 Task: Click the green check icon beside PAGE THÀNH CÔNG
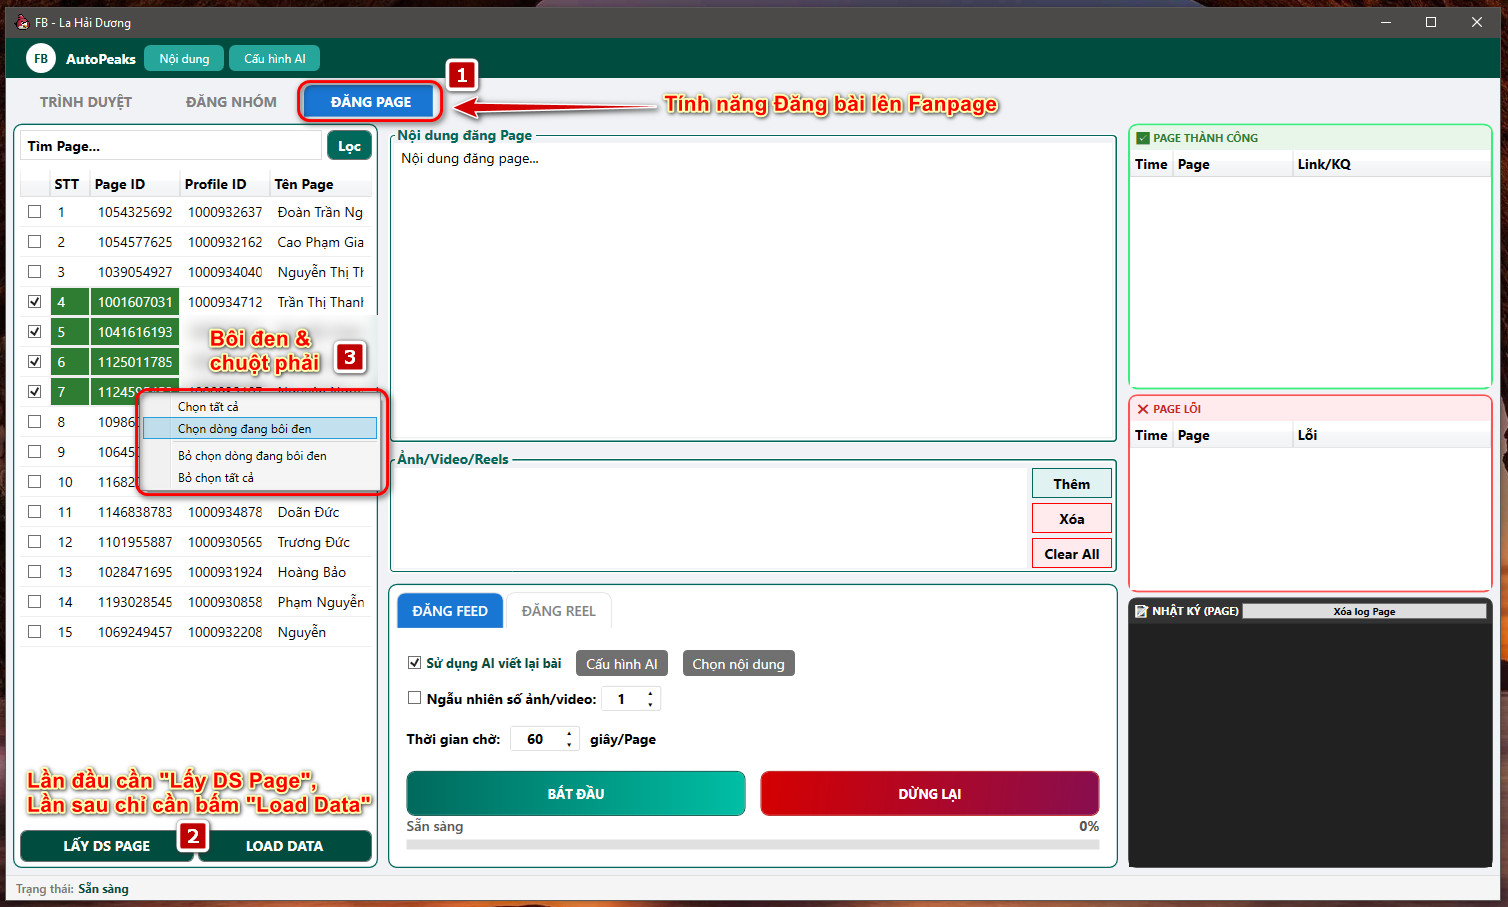point(1142,138)
